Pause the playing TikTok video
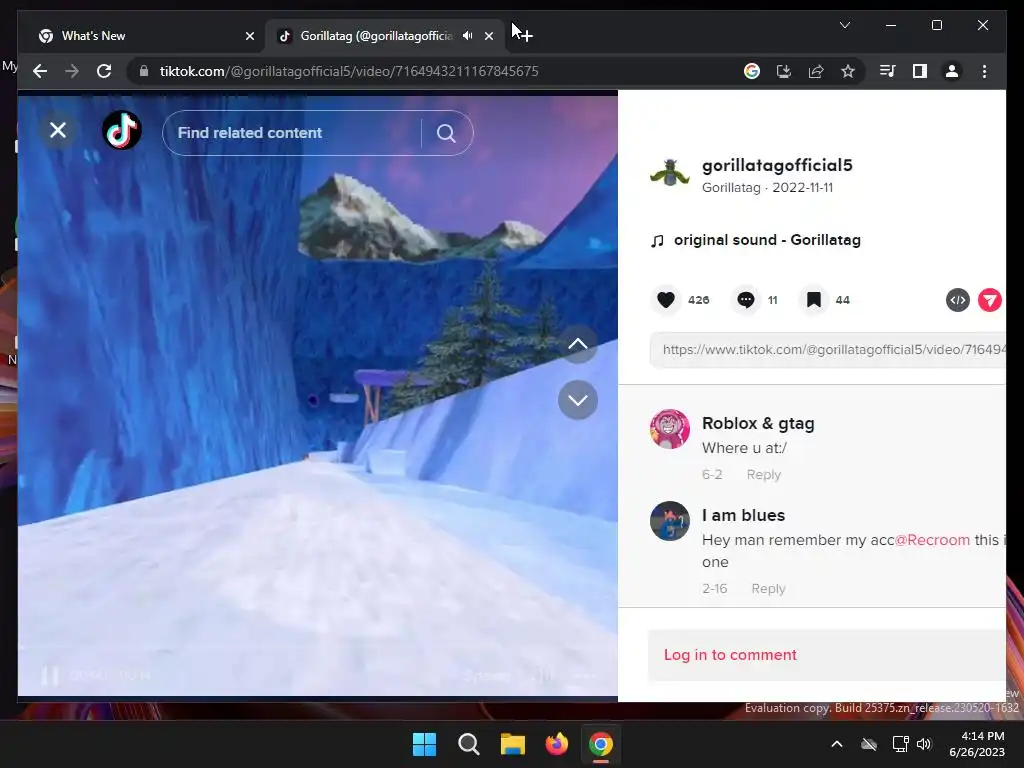 point(50,675)
